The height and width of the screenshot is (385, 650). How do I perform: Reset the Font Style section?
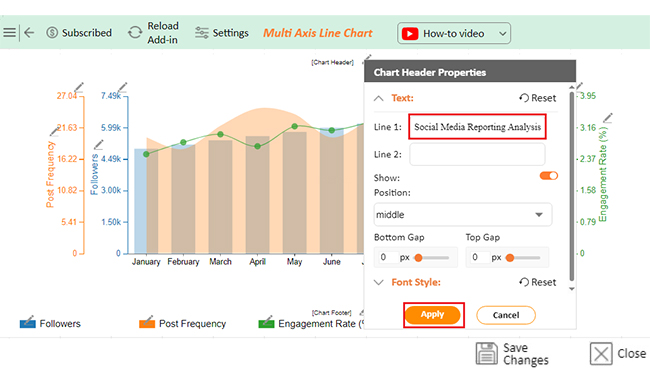(538, 282)
